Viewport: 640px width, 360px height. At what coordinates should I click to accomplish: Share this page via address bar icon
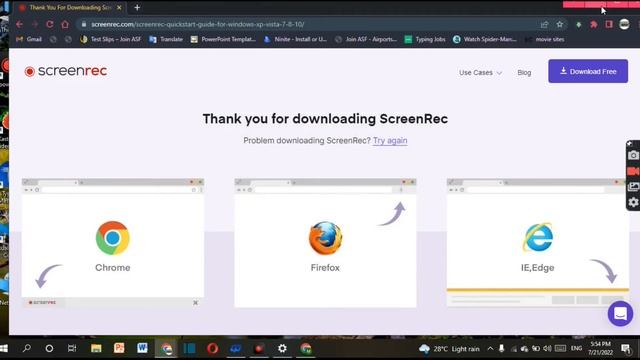[544, 24]
